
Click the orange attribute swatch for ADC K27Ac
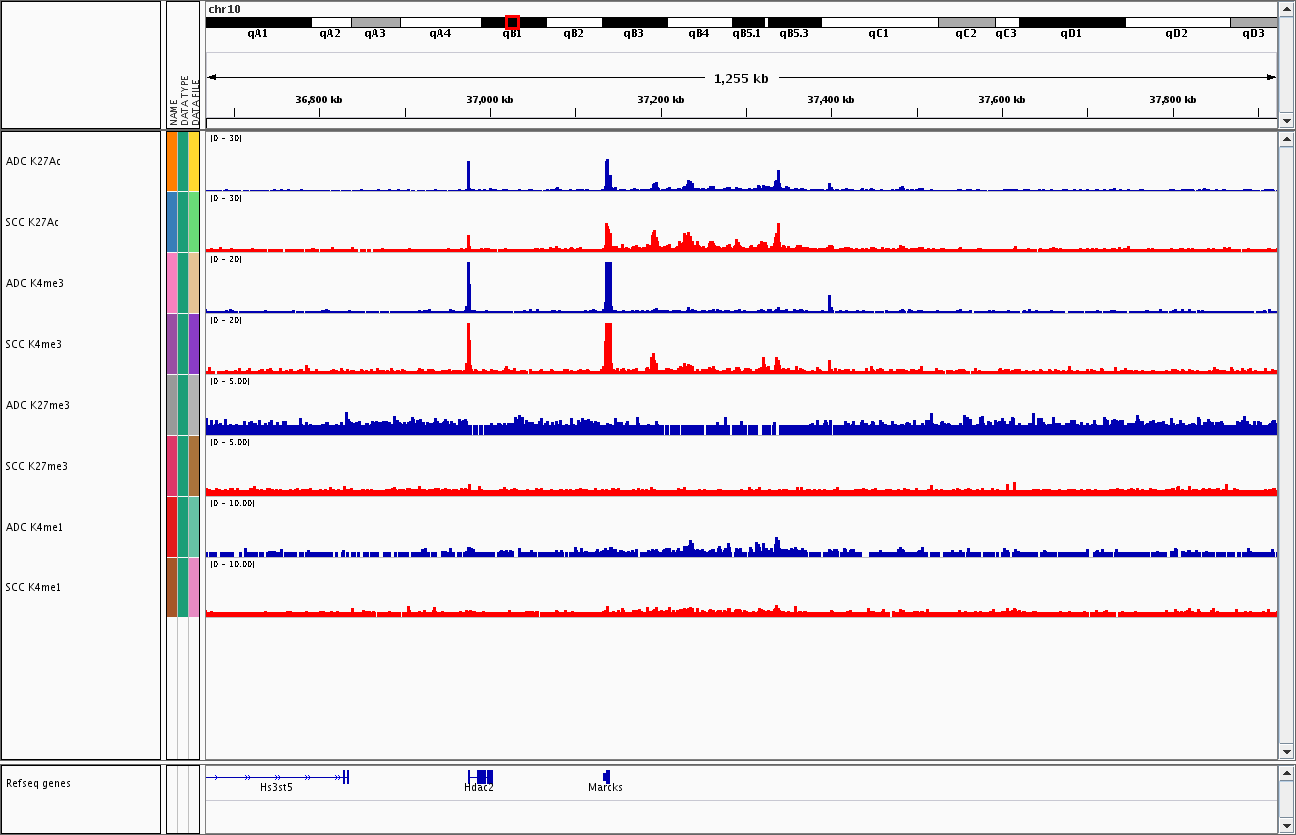(x=172, y=161)
